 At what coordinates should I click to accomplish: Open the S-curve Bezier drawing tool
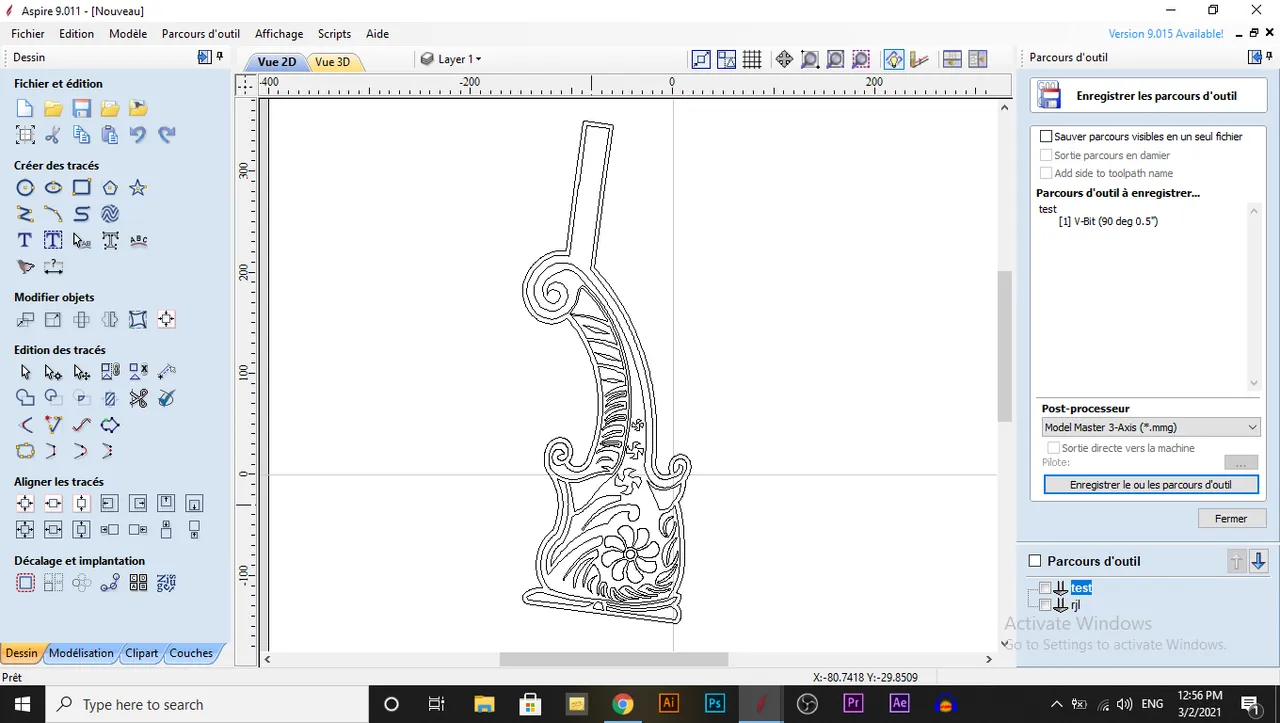point(82,214)
